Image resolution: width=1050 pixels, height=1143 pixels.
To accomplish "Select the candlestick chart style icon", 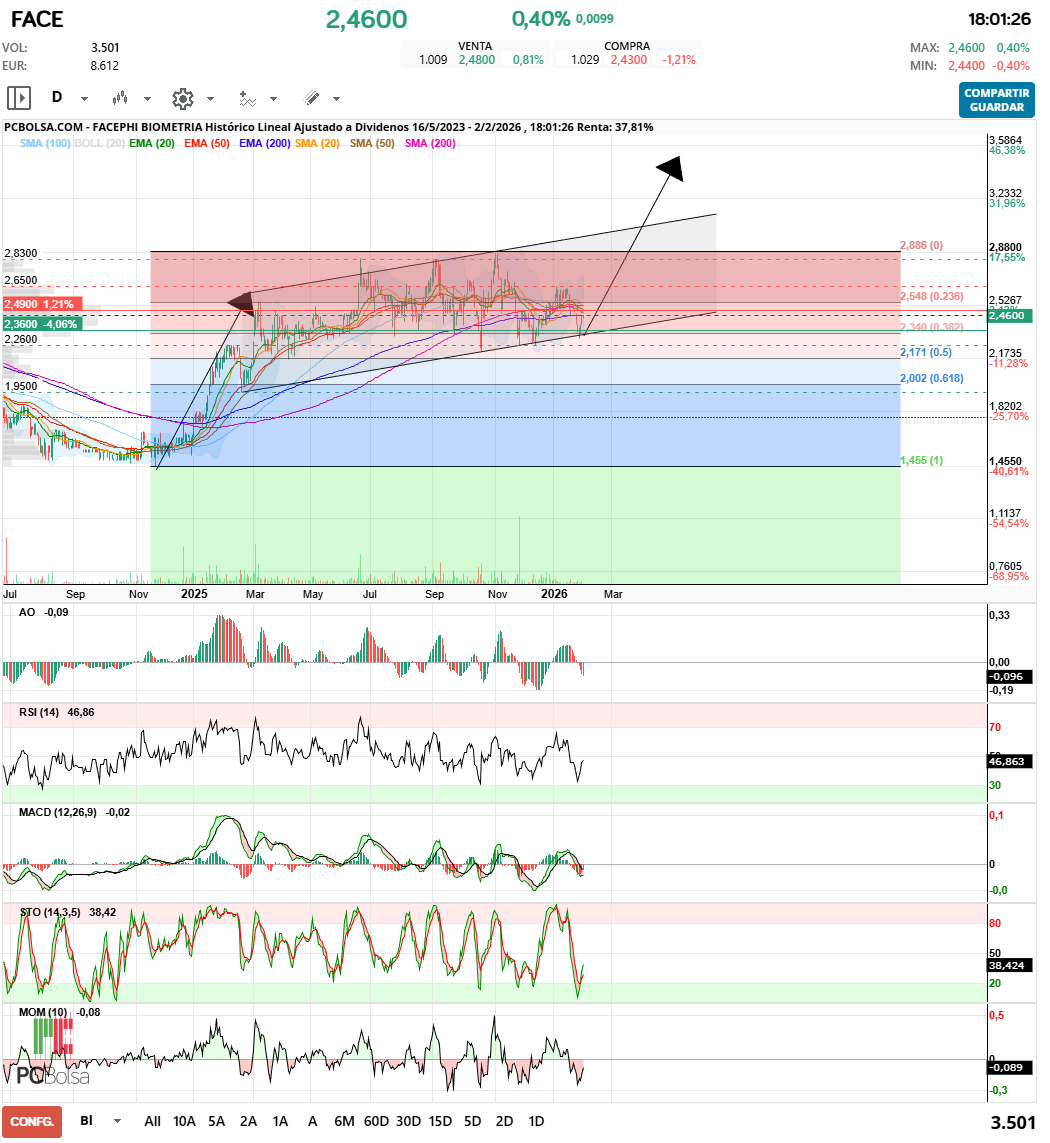I will 119,97.
